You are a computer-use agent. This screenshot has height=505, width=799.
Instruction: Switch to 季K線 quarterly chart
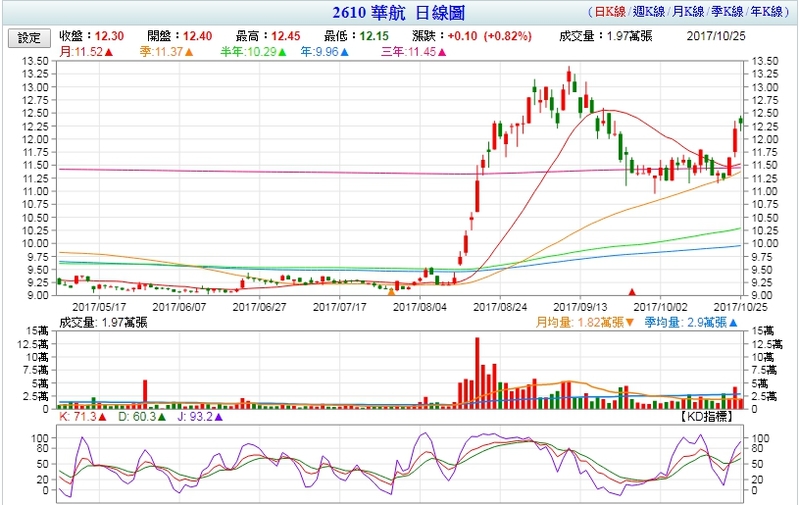click(727, 12)
